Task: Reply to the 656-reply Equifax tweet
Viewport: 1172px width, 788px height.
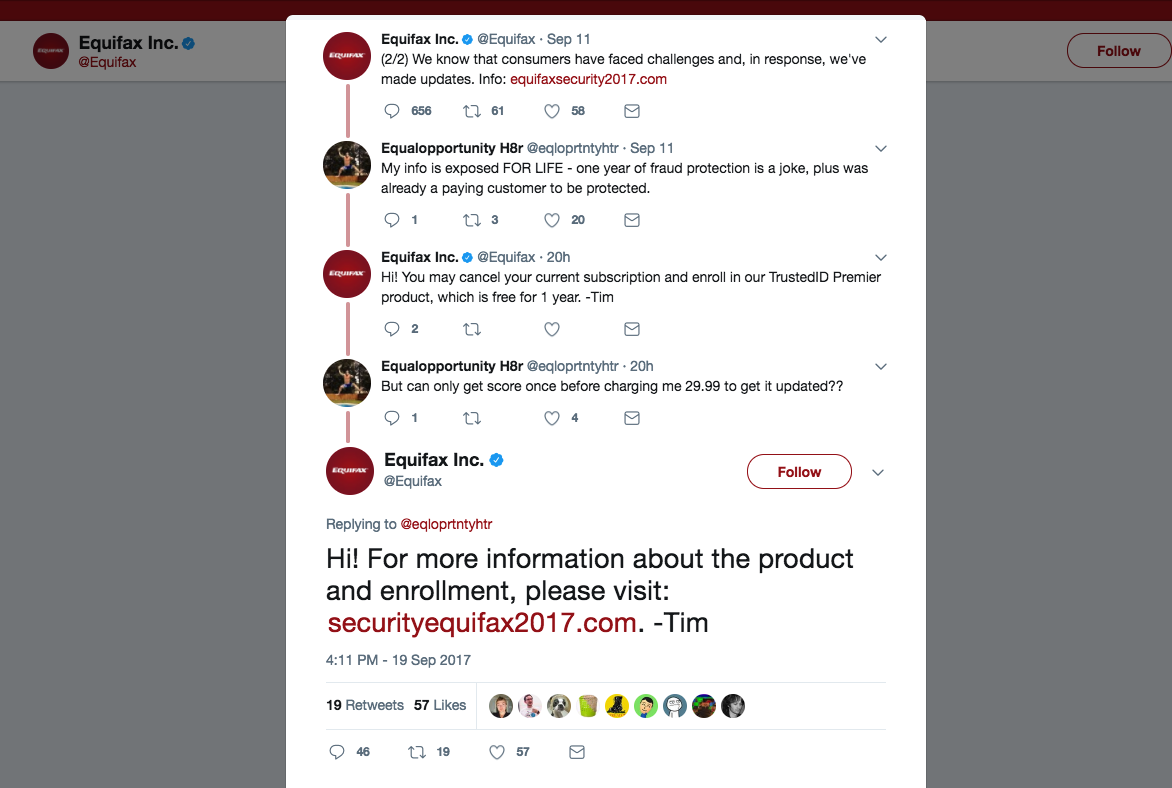Action: click(392, 111)
